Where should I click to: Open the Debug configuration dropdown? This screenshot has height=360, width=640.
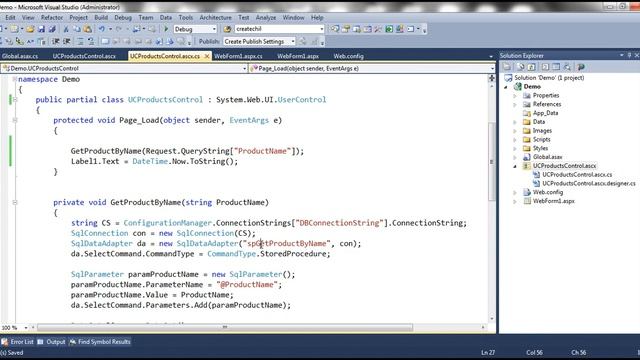click(214, 29)
